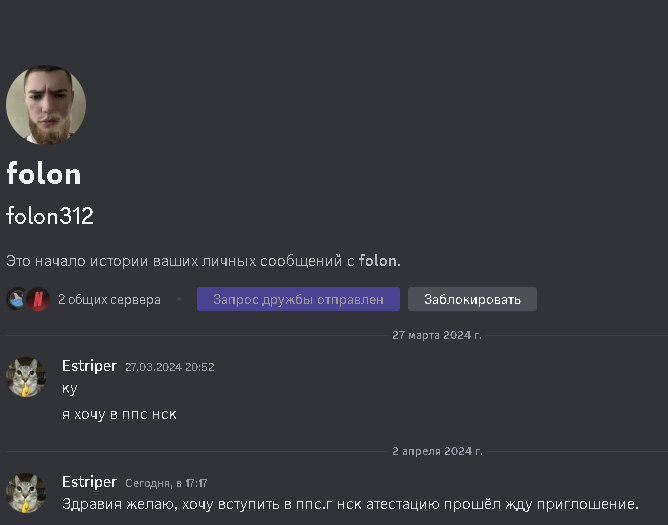Click the '27.03.2024 20:52' timestamp

tap(169, 367)
